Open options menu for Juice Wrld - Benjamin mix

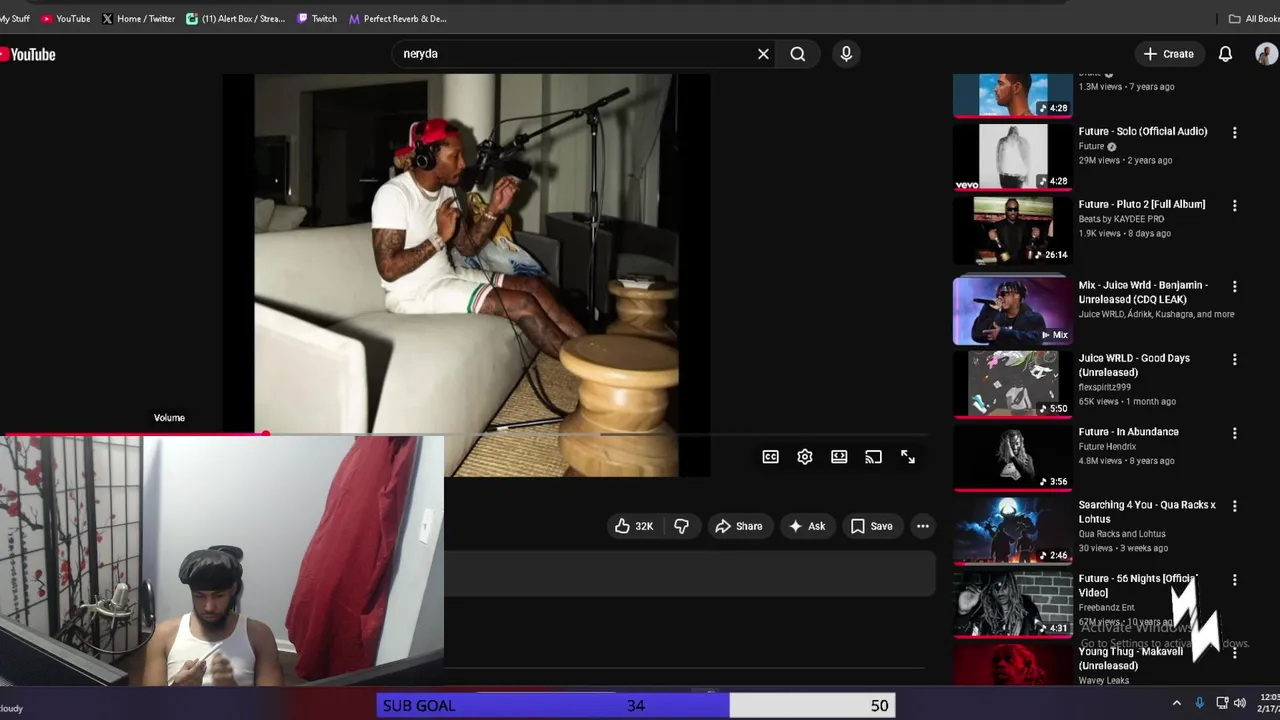(1234, 286)
